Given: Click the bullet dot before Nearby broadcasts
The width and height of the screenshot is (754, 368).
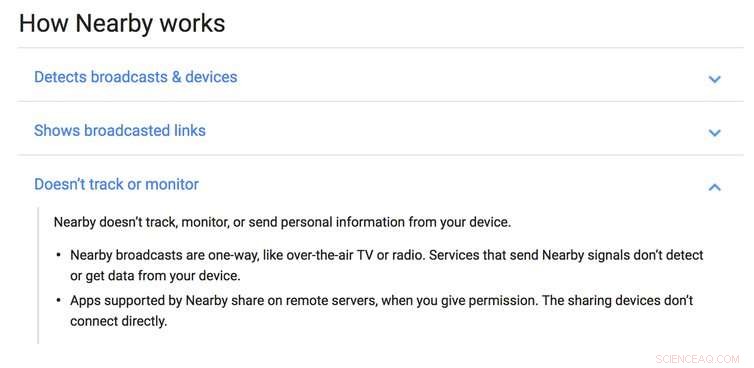Looking at the screenshot, I should click(58, 255).
